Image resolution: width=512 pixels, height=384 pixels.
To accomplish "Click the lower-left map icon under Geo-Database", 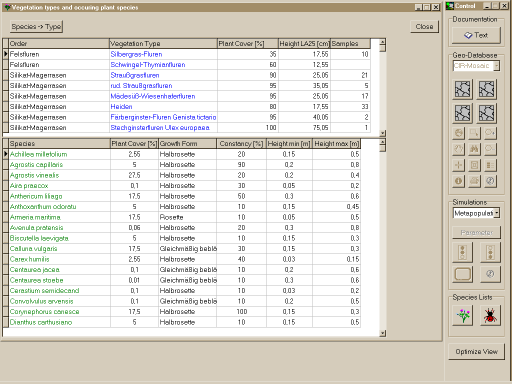I will pos(463,113).
